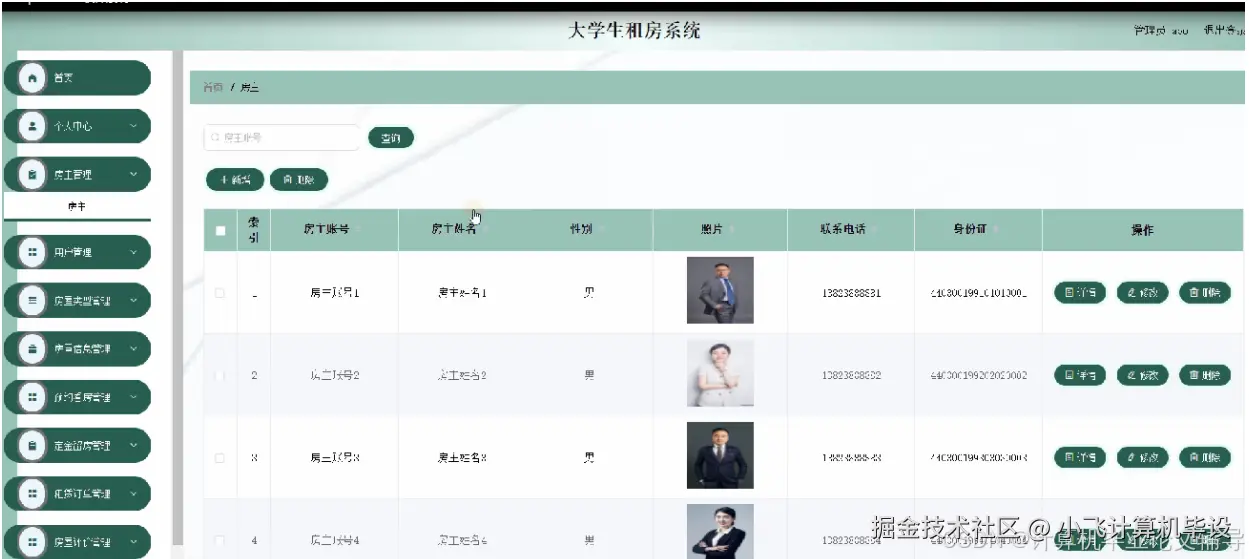Expand the 房屋评价管理 chevron
This screenshot has width=1249, height=559.
pyautogui.click(x=133, y=541)
